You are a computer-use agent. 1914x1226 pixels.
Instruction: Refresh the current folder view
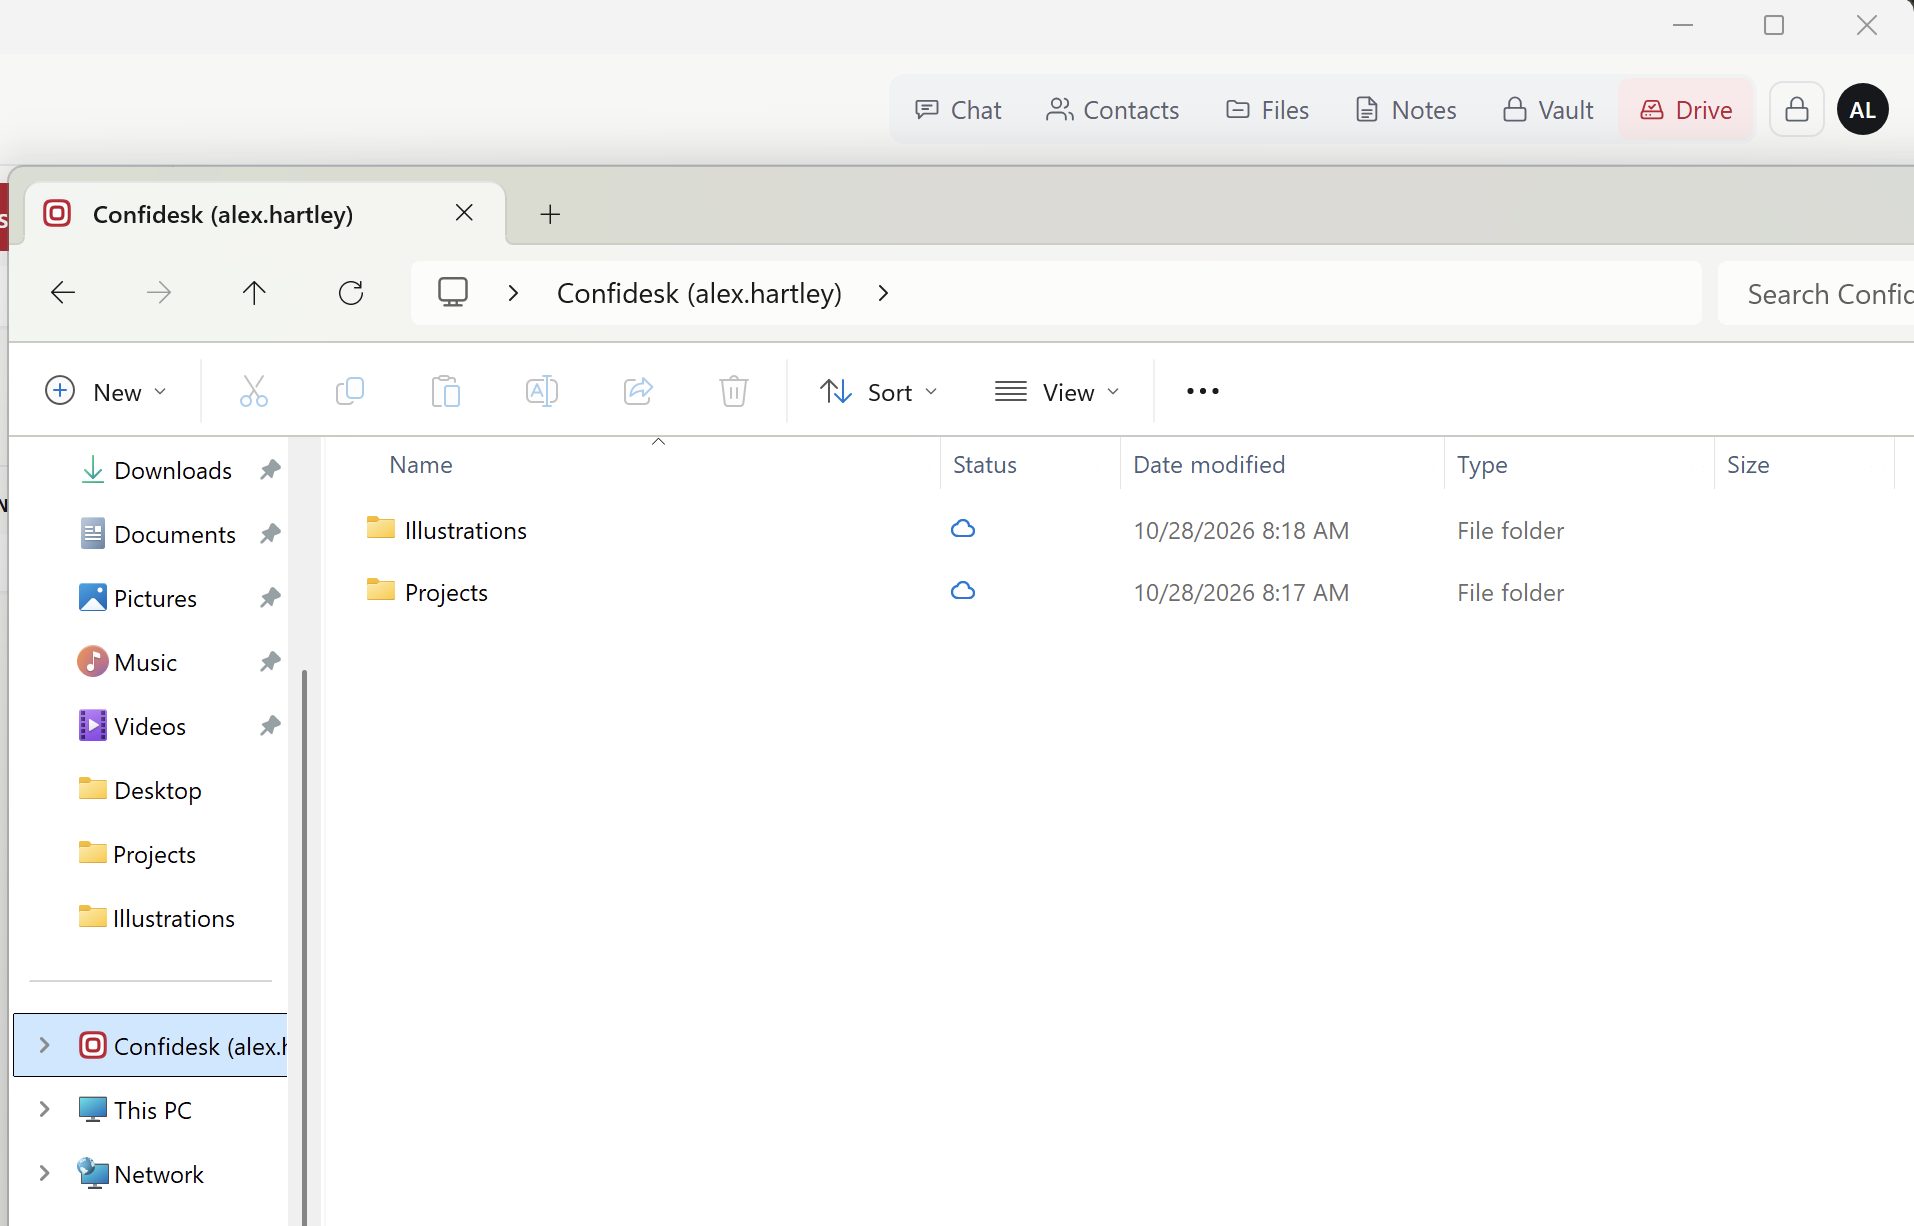tap(351, 293)
